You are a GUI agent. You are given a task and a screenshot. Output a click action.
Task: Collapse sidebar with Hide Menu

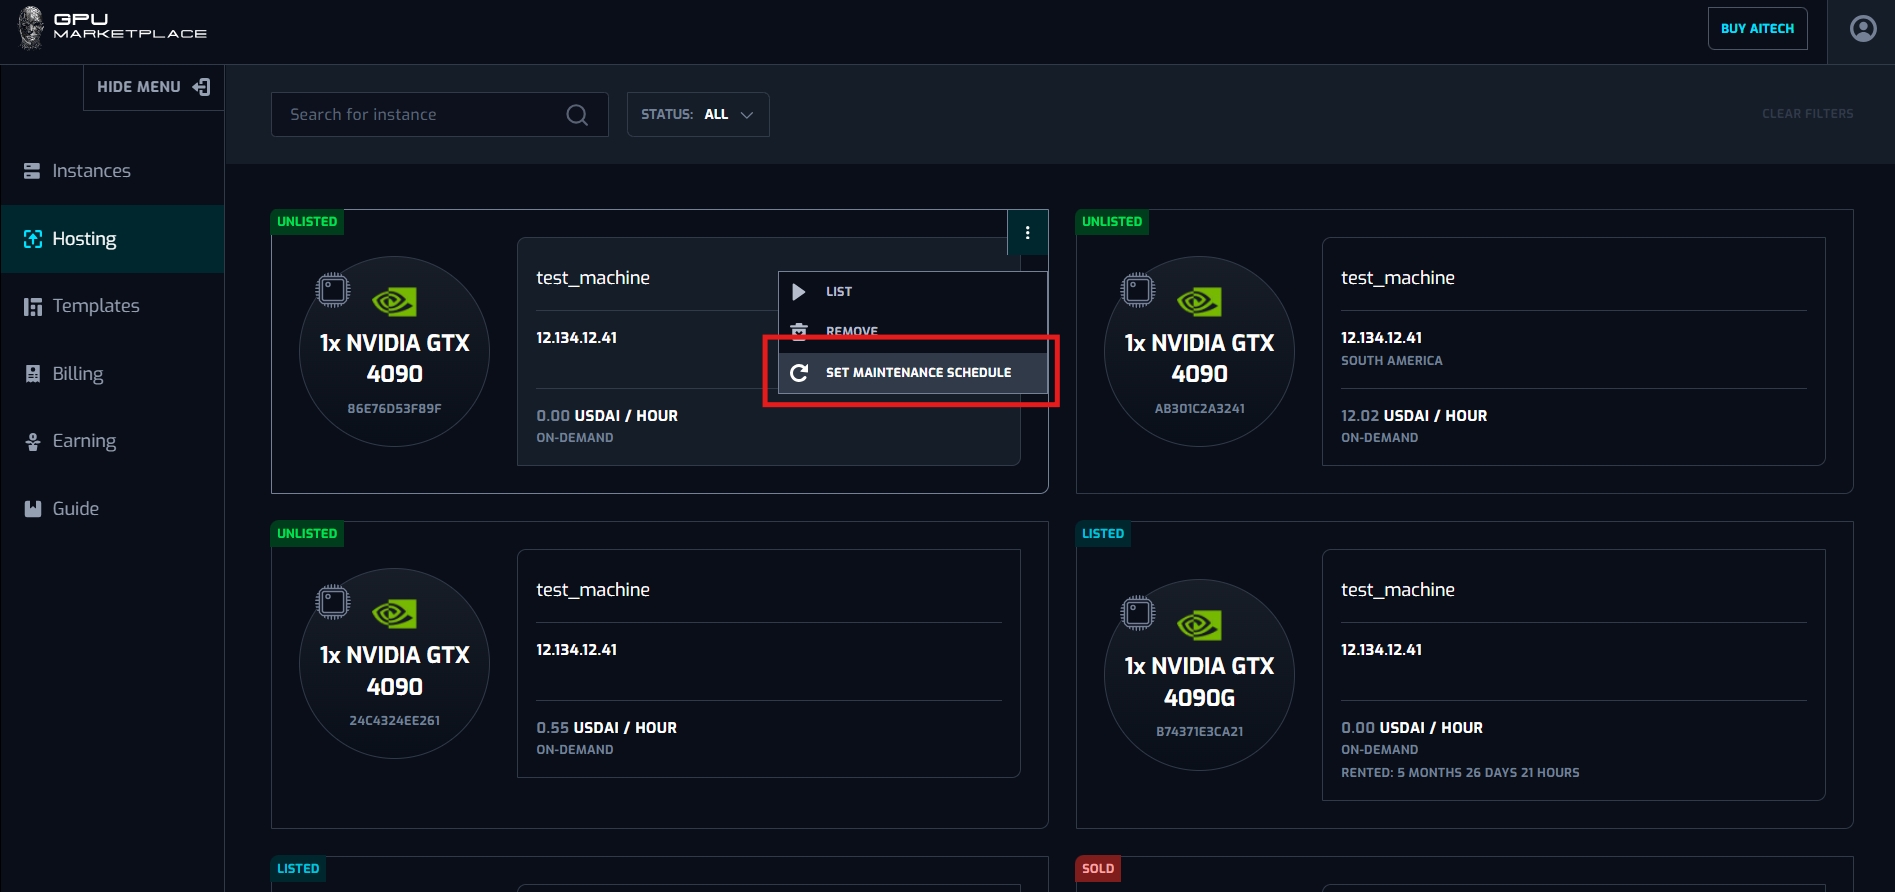pos(153,87)
